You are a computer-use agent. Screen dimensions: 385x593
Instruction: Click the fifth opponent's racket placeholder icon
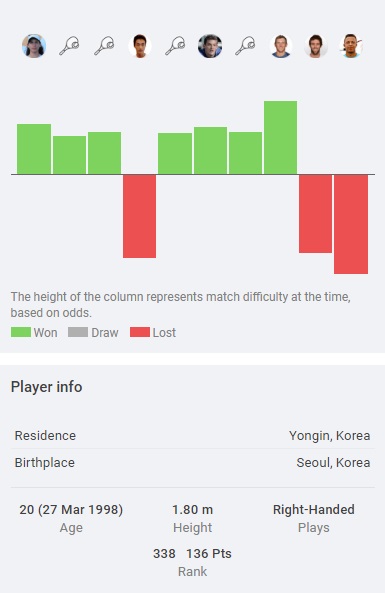click(175, 46)
